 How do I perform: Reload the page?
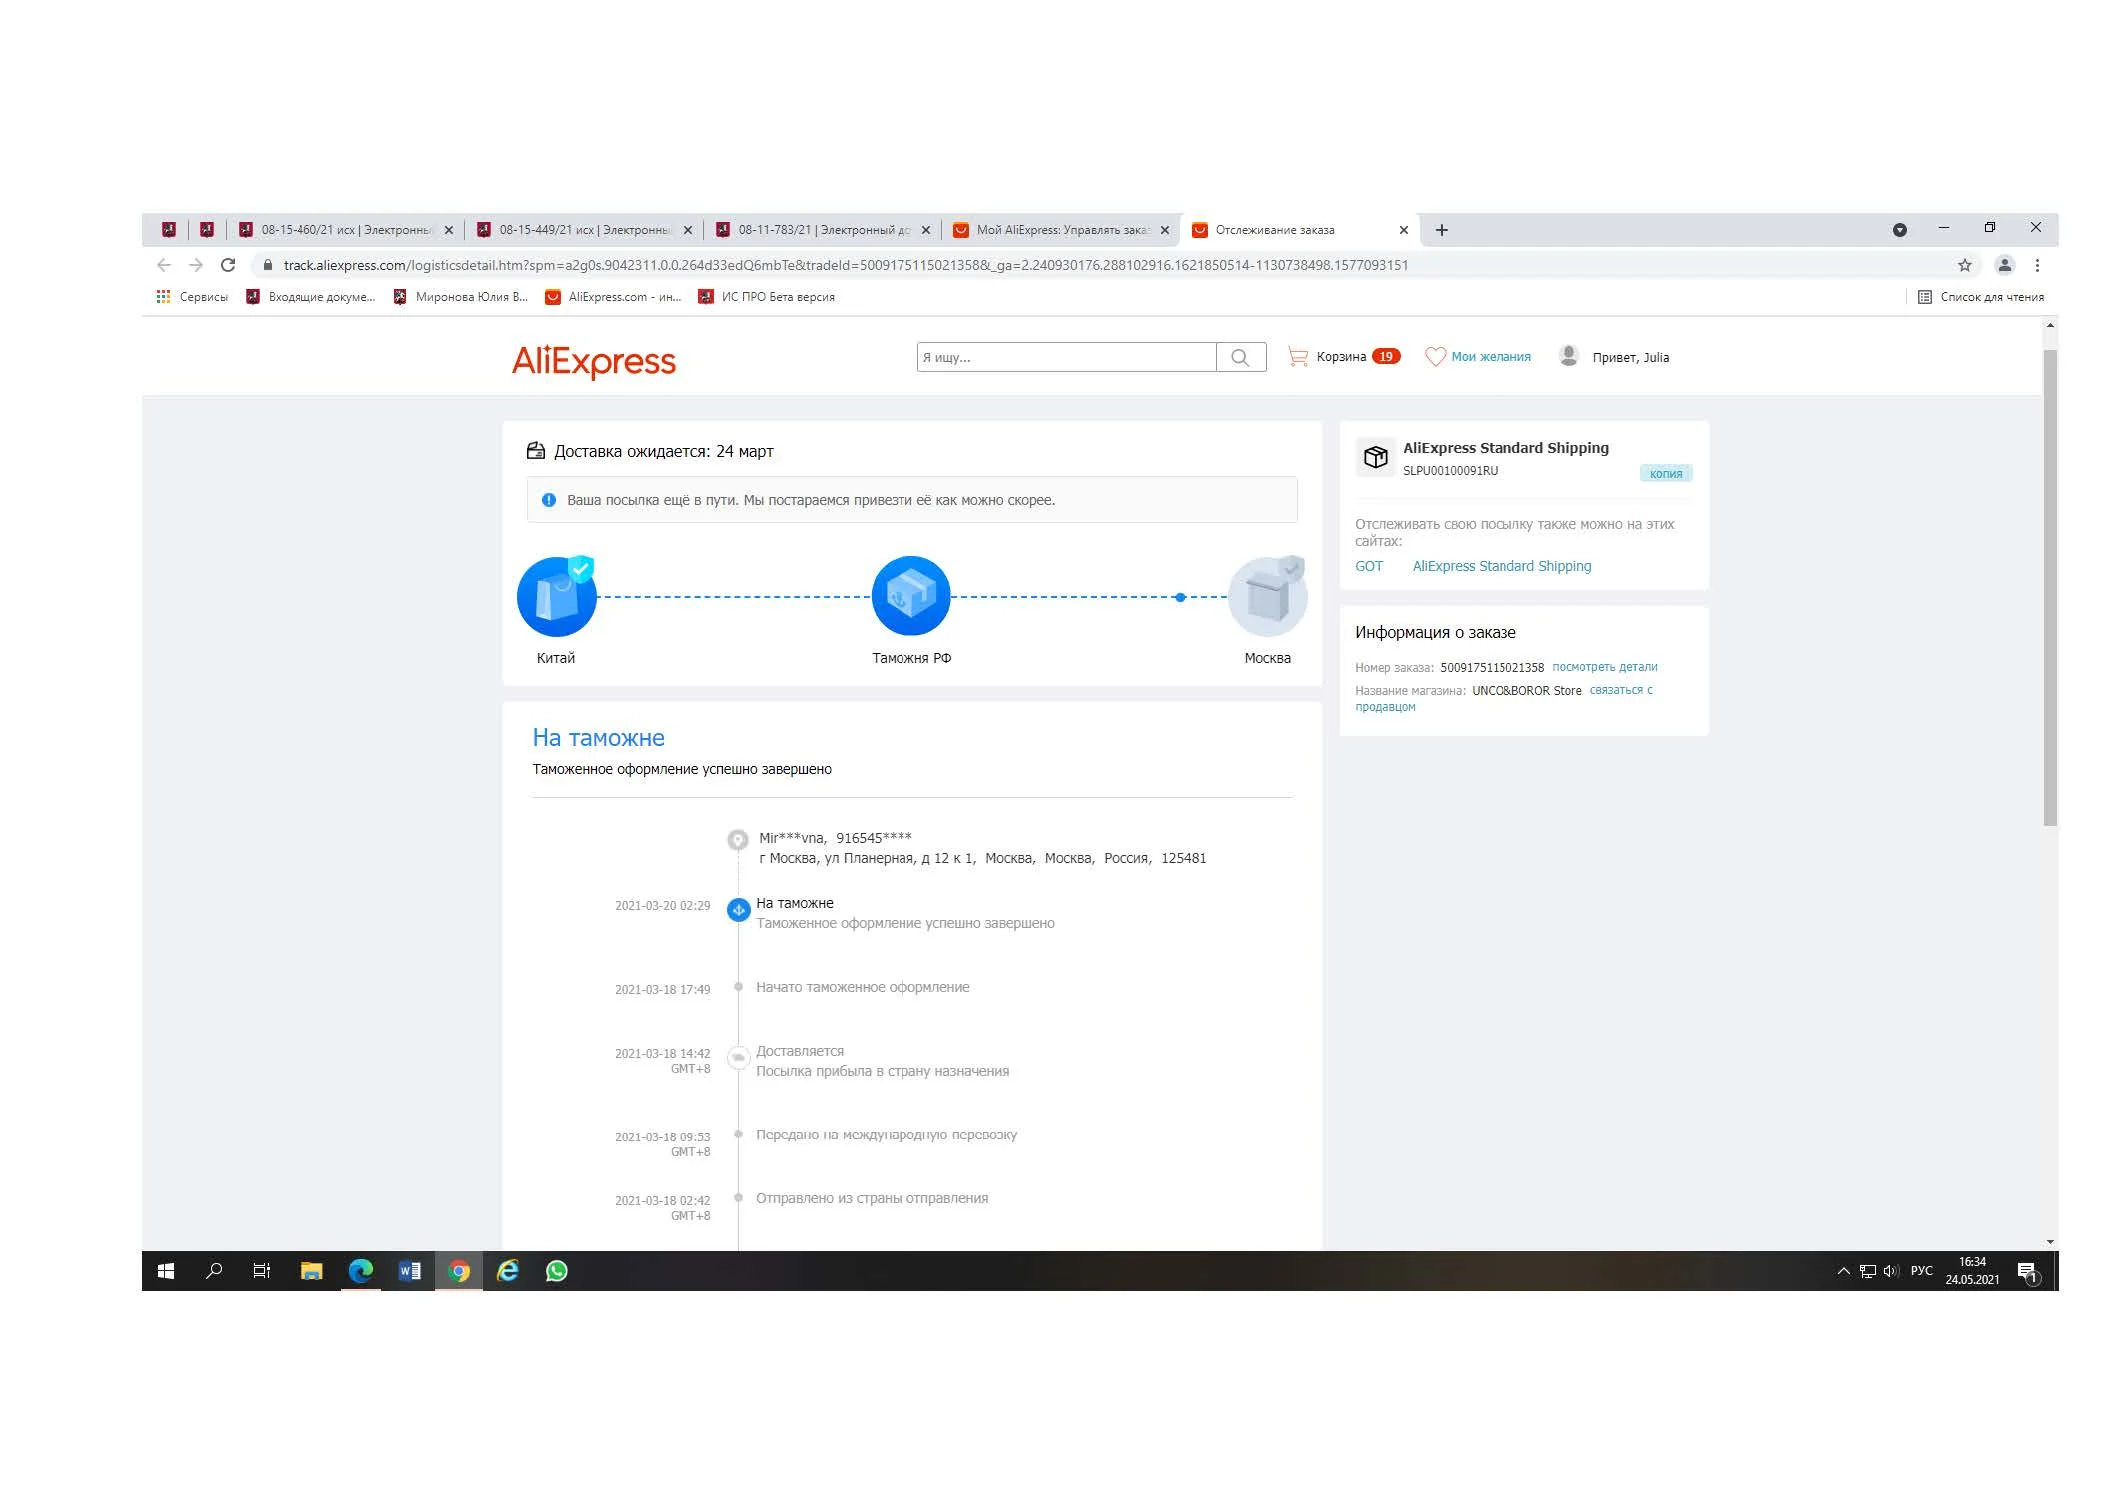228,265
